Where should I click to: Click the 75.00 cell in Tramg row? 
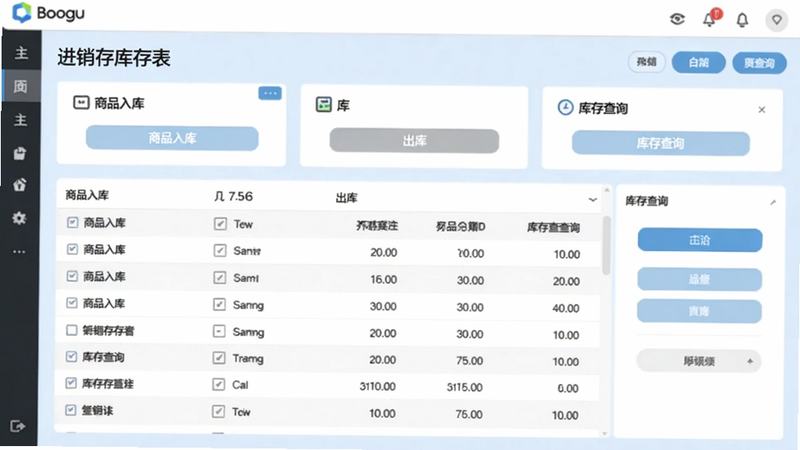pyautogui.click(x=469, y=361)
